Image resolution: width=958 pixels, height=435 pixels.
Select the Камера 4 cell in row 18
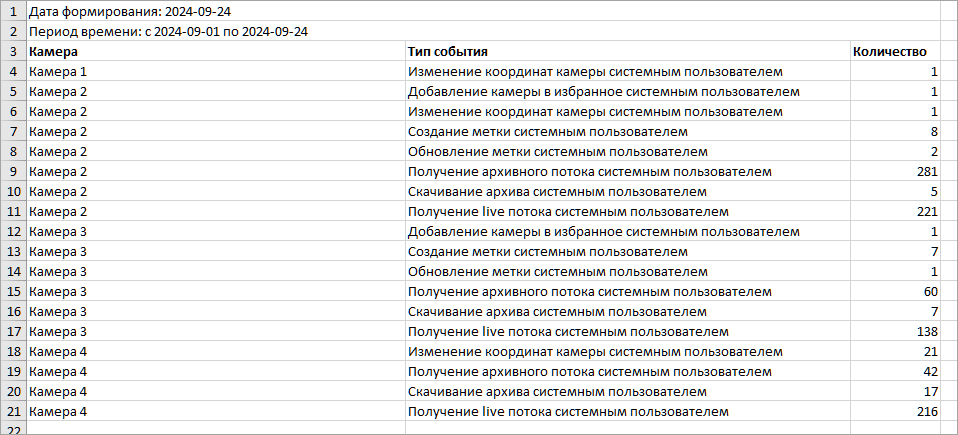pyautogui.click(x=59, y=351)
